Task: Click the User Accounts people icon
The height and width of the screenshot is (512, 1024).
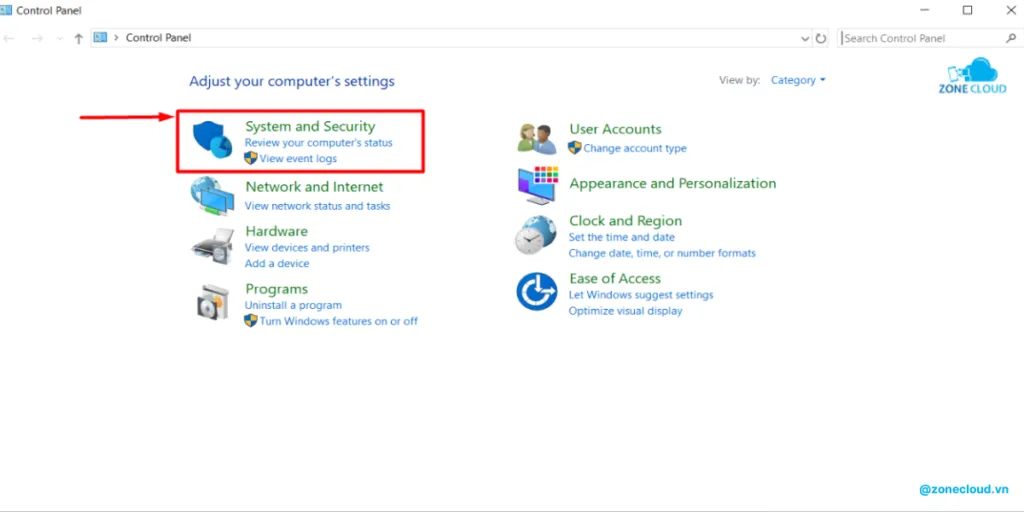Action: click(x=536, y=138)
